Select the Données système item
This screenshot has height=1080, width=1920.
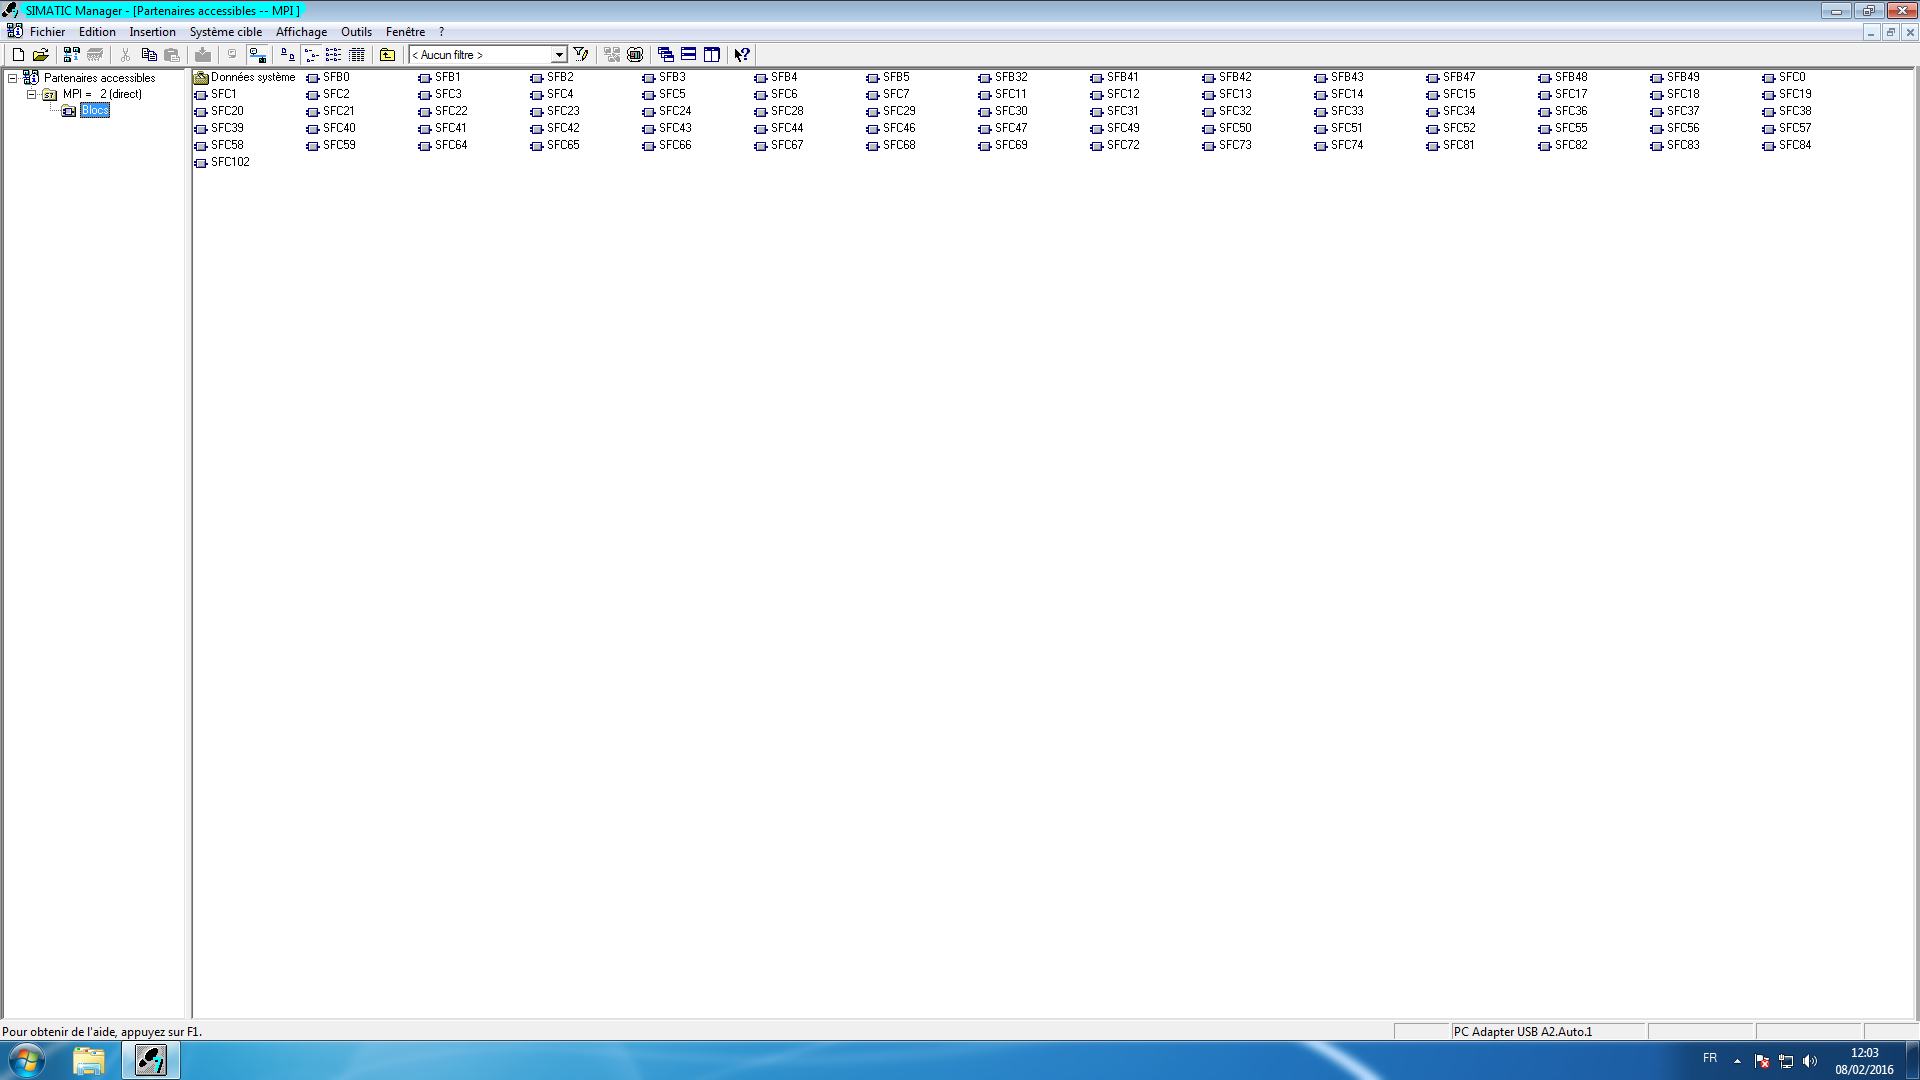tap(252, 77)
